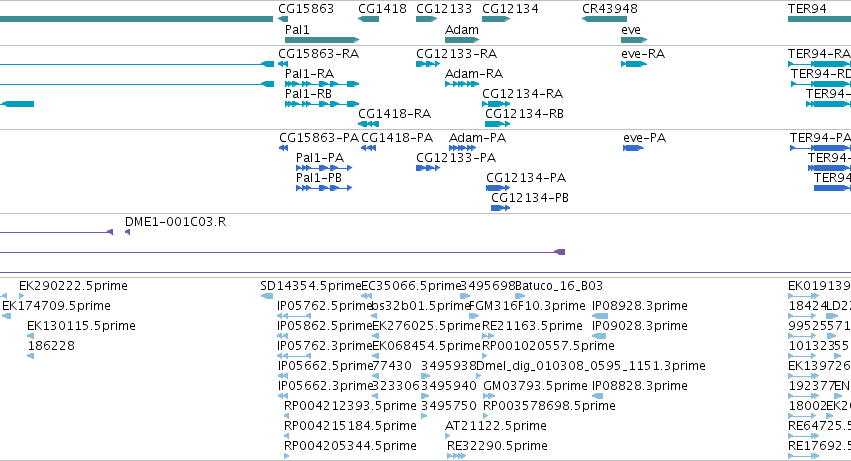This screenshot has height=461, width=851.
Task: Select the Pal1 gene feature bar
Action: [322, 40]
